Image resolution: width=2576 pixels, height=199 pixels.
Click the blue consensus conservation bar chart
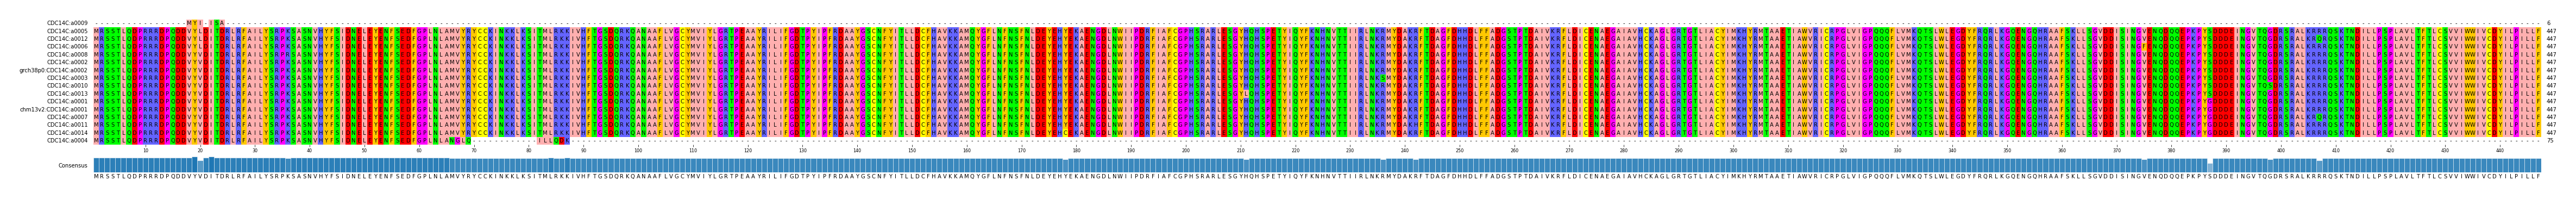pyautogui.click(x=1317, y=165)
